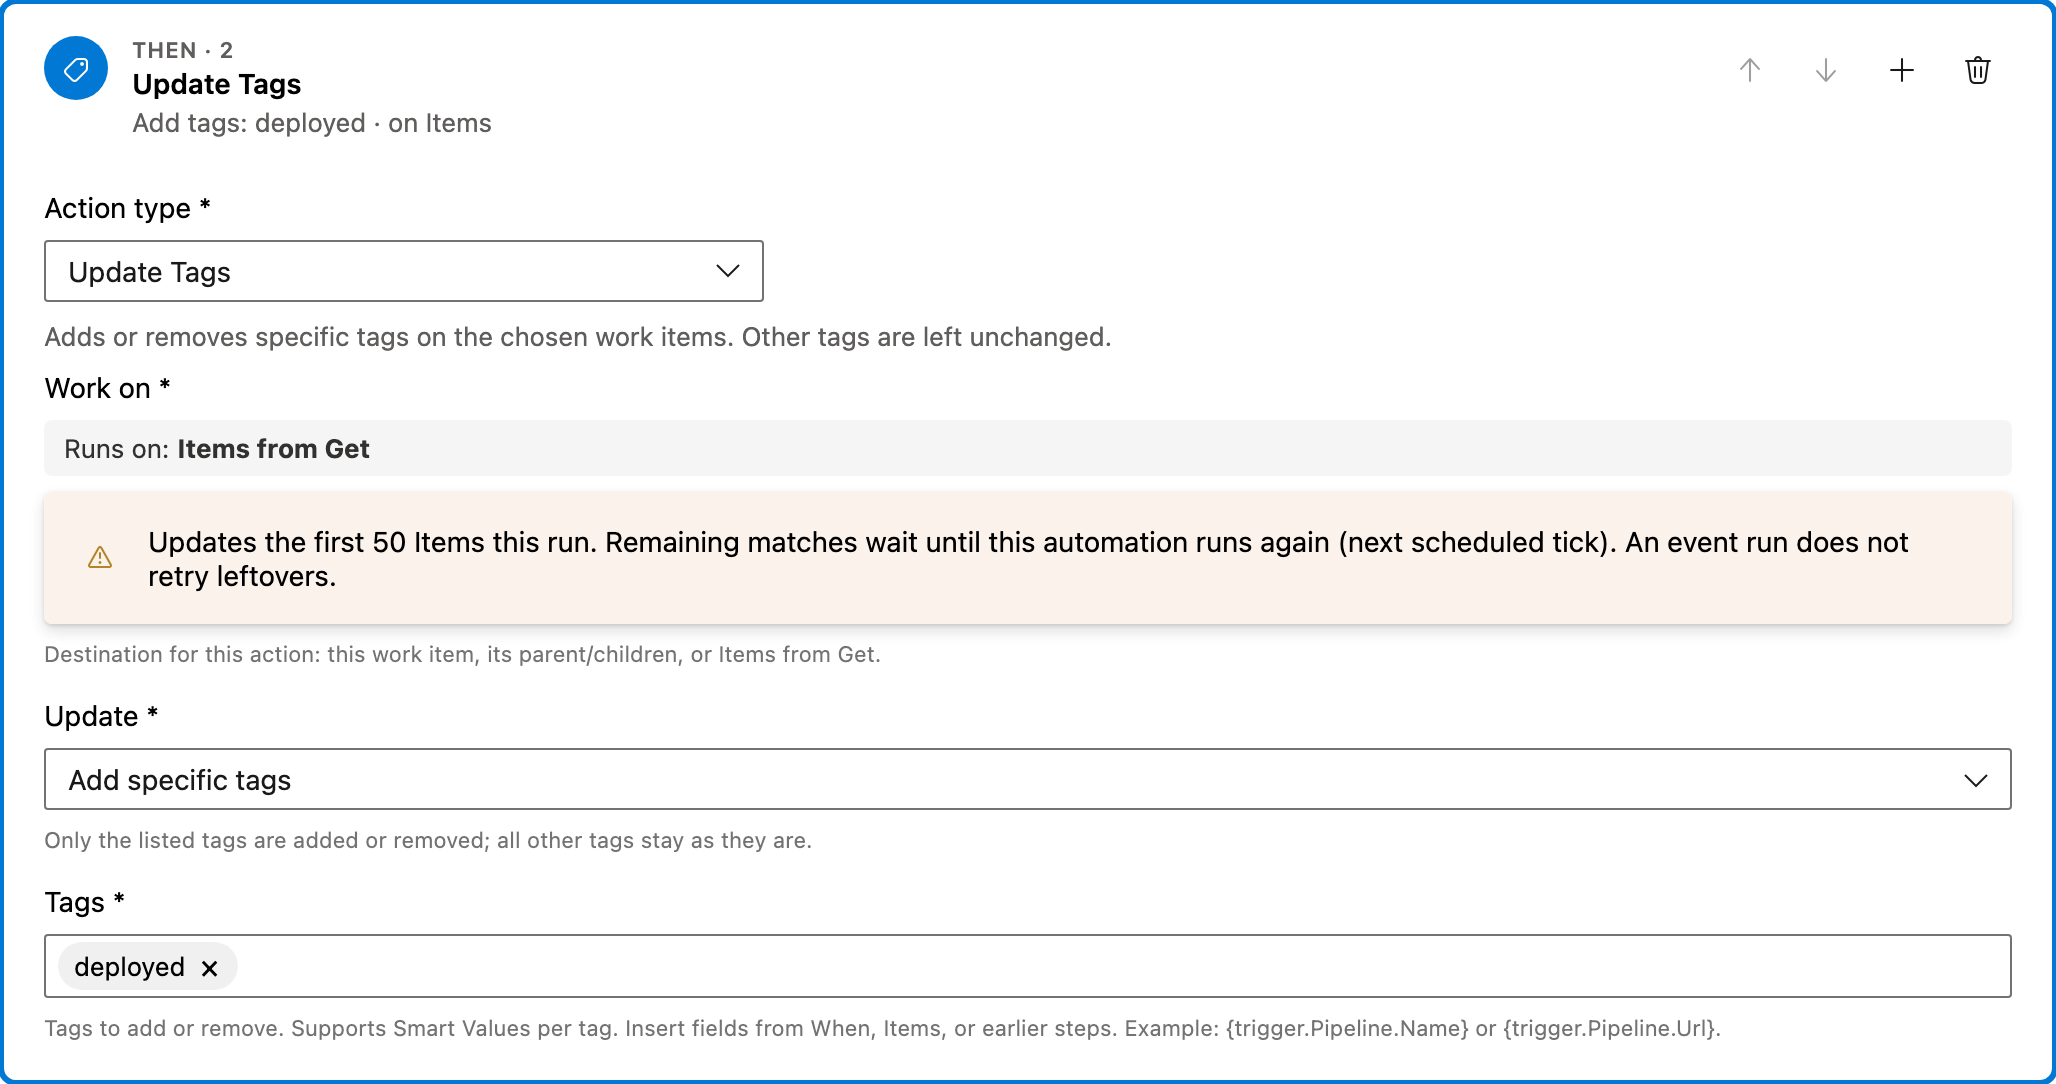Remove the deployed tag with its x
This screenshot has width=2056, height=1084.
pos(209,968)
